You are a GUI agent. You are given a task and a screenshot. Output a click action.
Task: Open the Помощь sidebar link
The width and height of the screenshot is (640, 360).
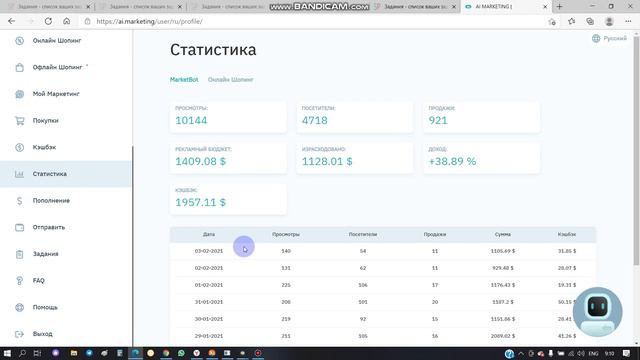click(x=45, y=307)
